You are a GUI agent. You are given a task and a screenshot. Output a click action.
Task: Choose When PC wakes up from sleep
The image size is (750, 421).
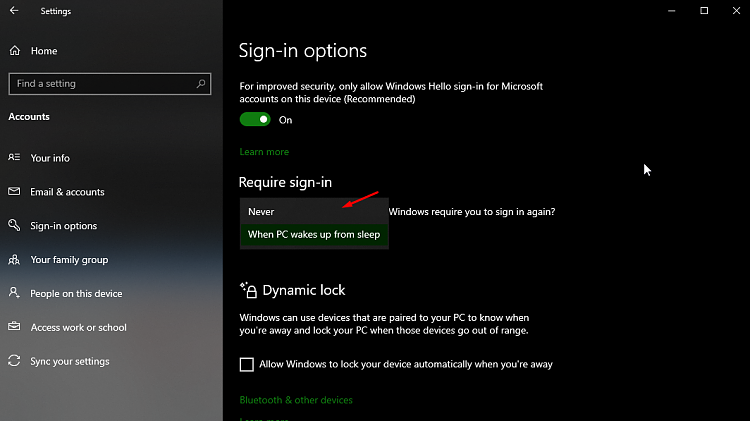(x=314, y=234)
